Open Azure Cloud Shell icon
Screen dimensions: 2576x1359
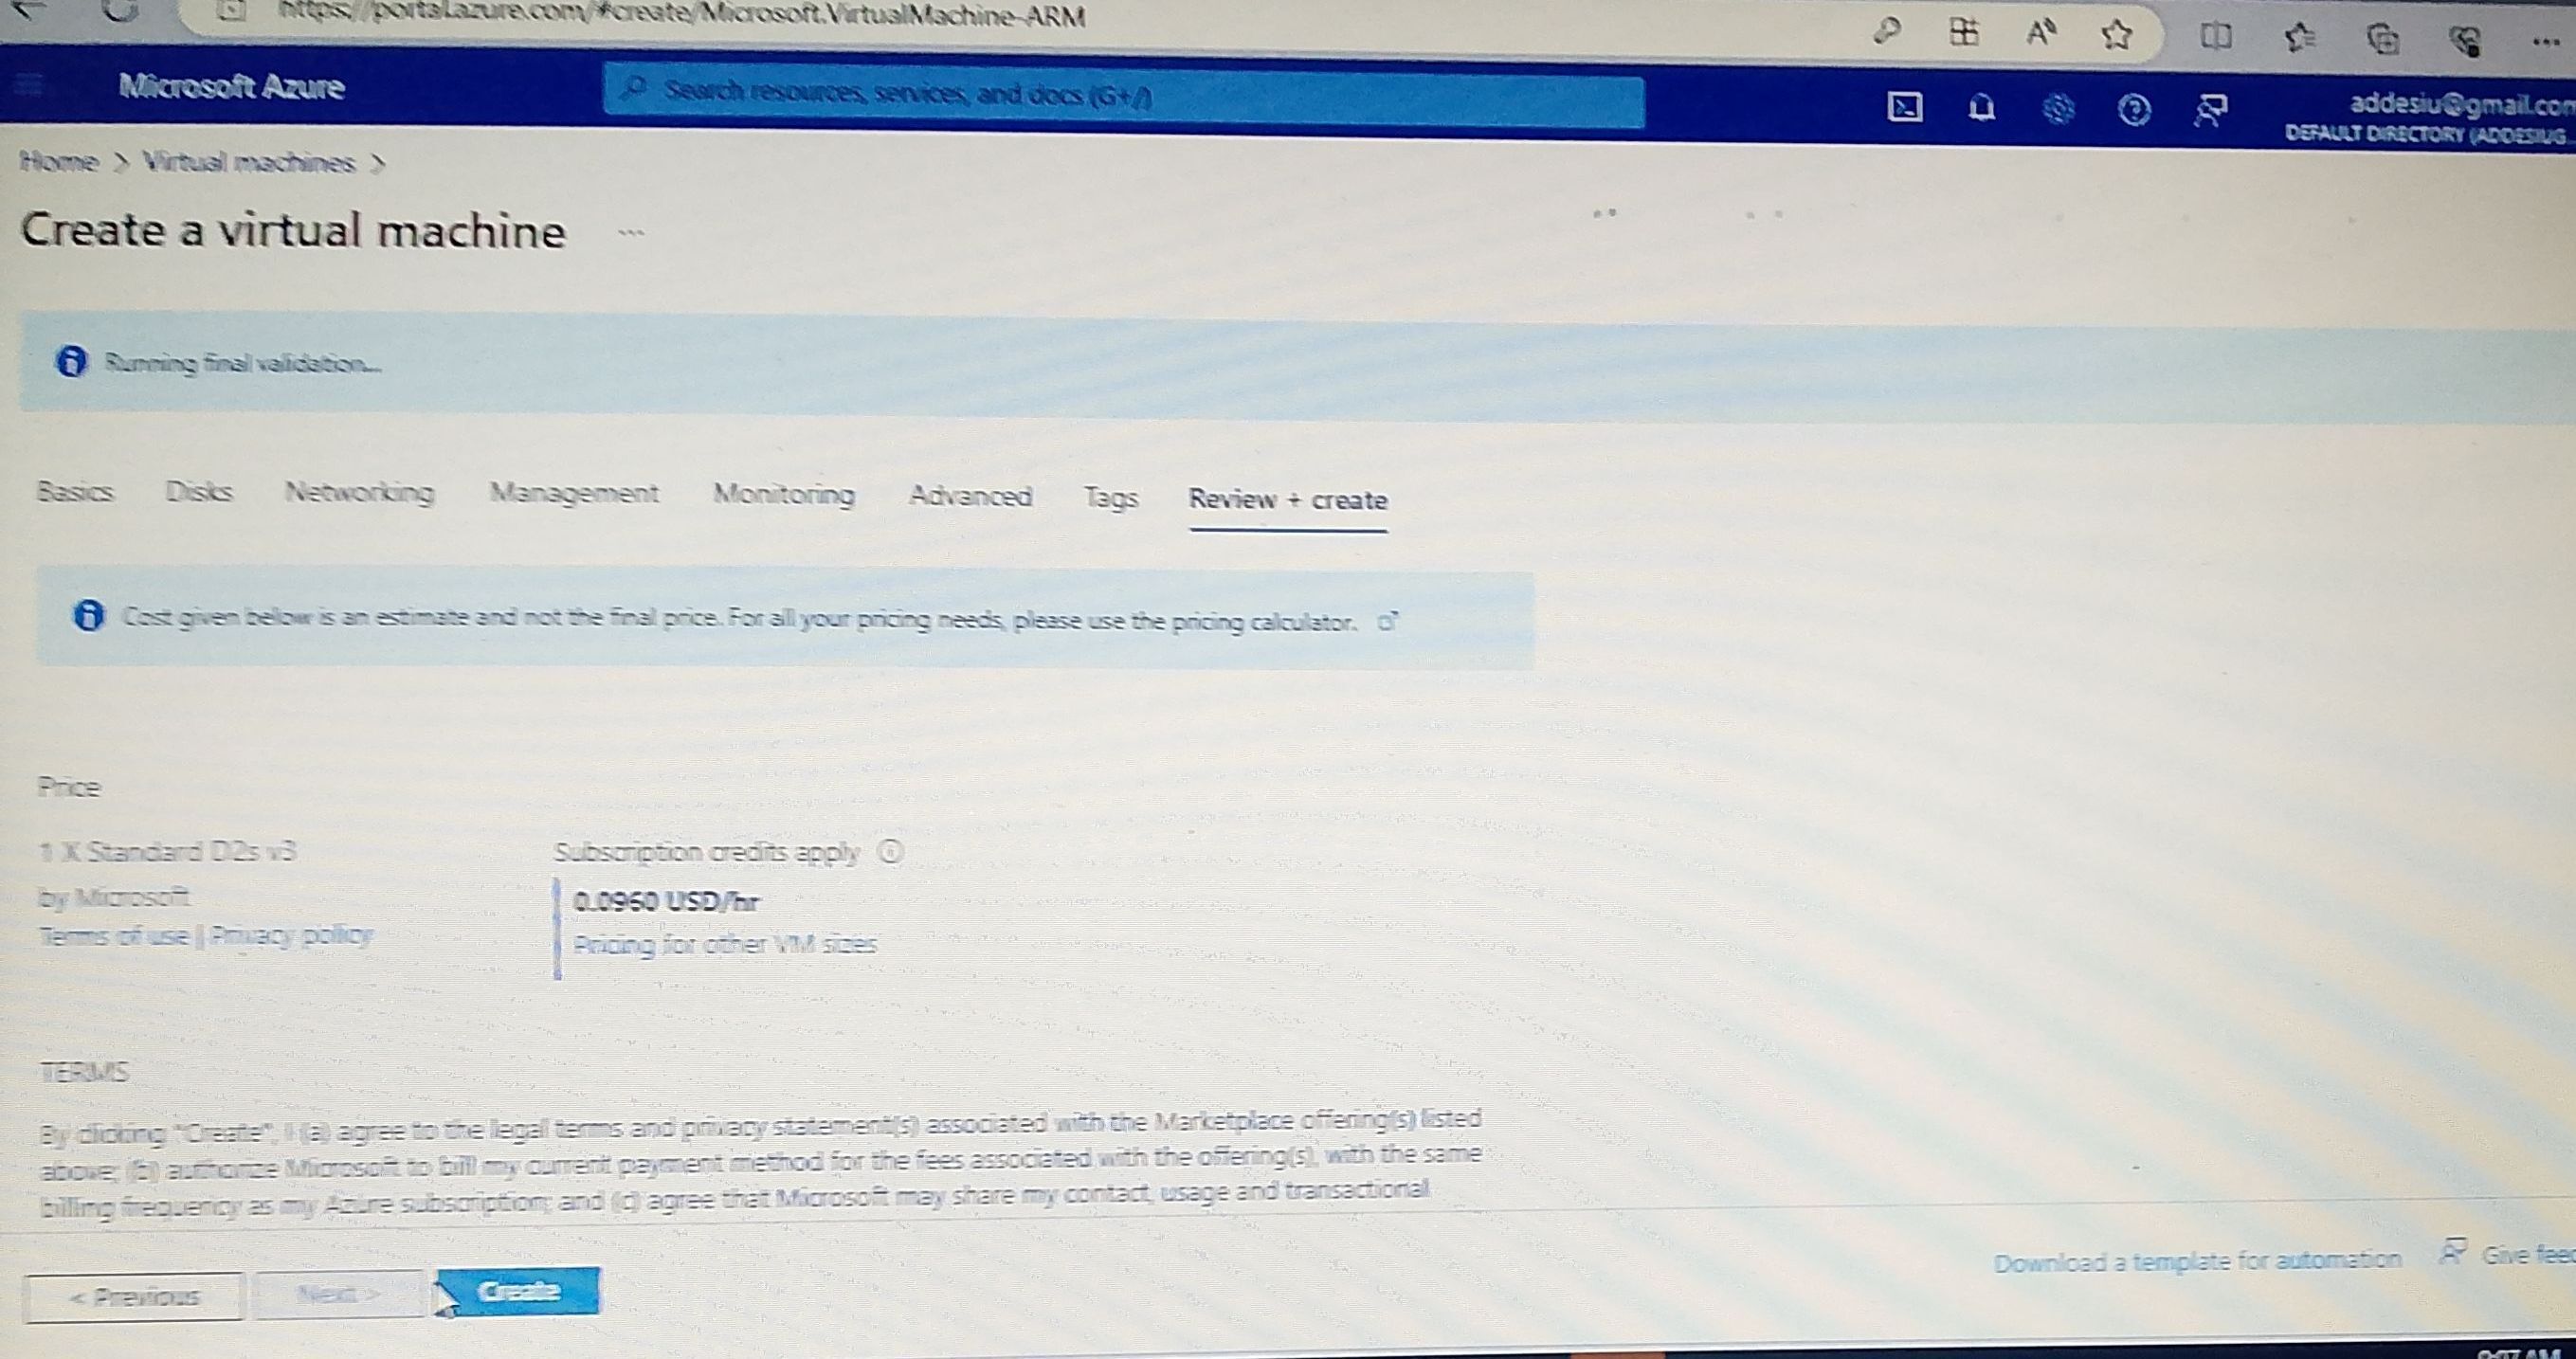pos(1904,107)
